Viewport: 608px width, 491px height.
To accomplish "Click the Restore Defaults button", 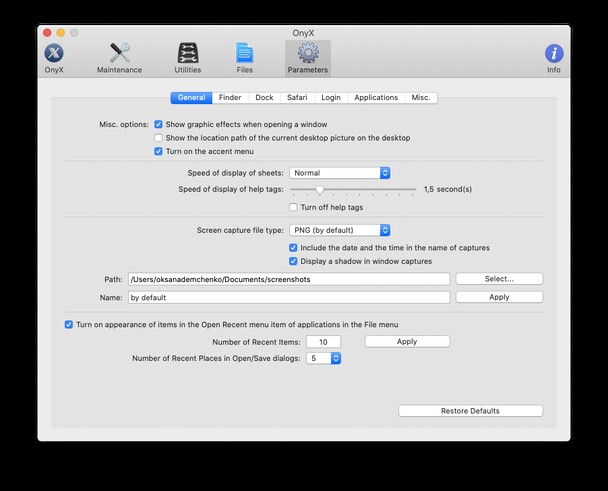I will pyautogui.click(x=470, y=411).
